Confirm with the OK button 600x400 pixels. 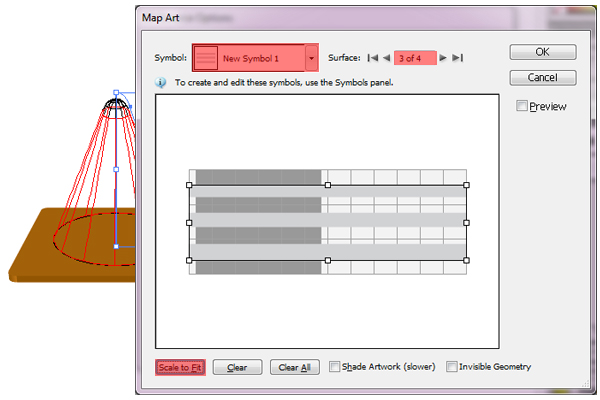(543, 52)
